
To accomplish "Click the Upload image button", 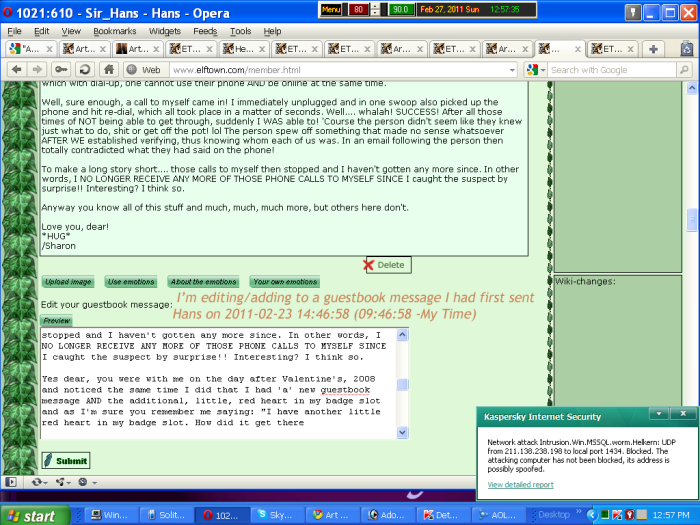I will (x=68, y=282).
